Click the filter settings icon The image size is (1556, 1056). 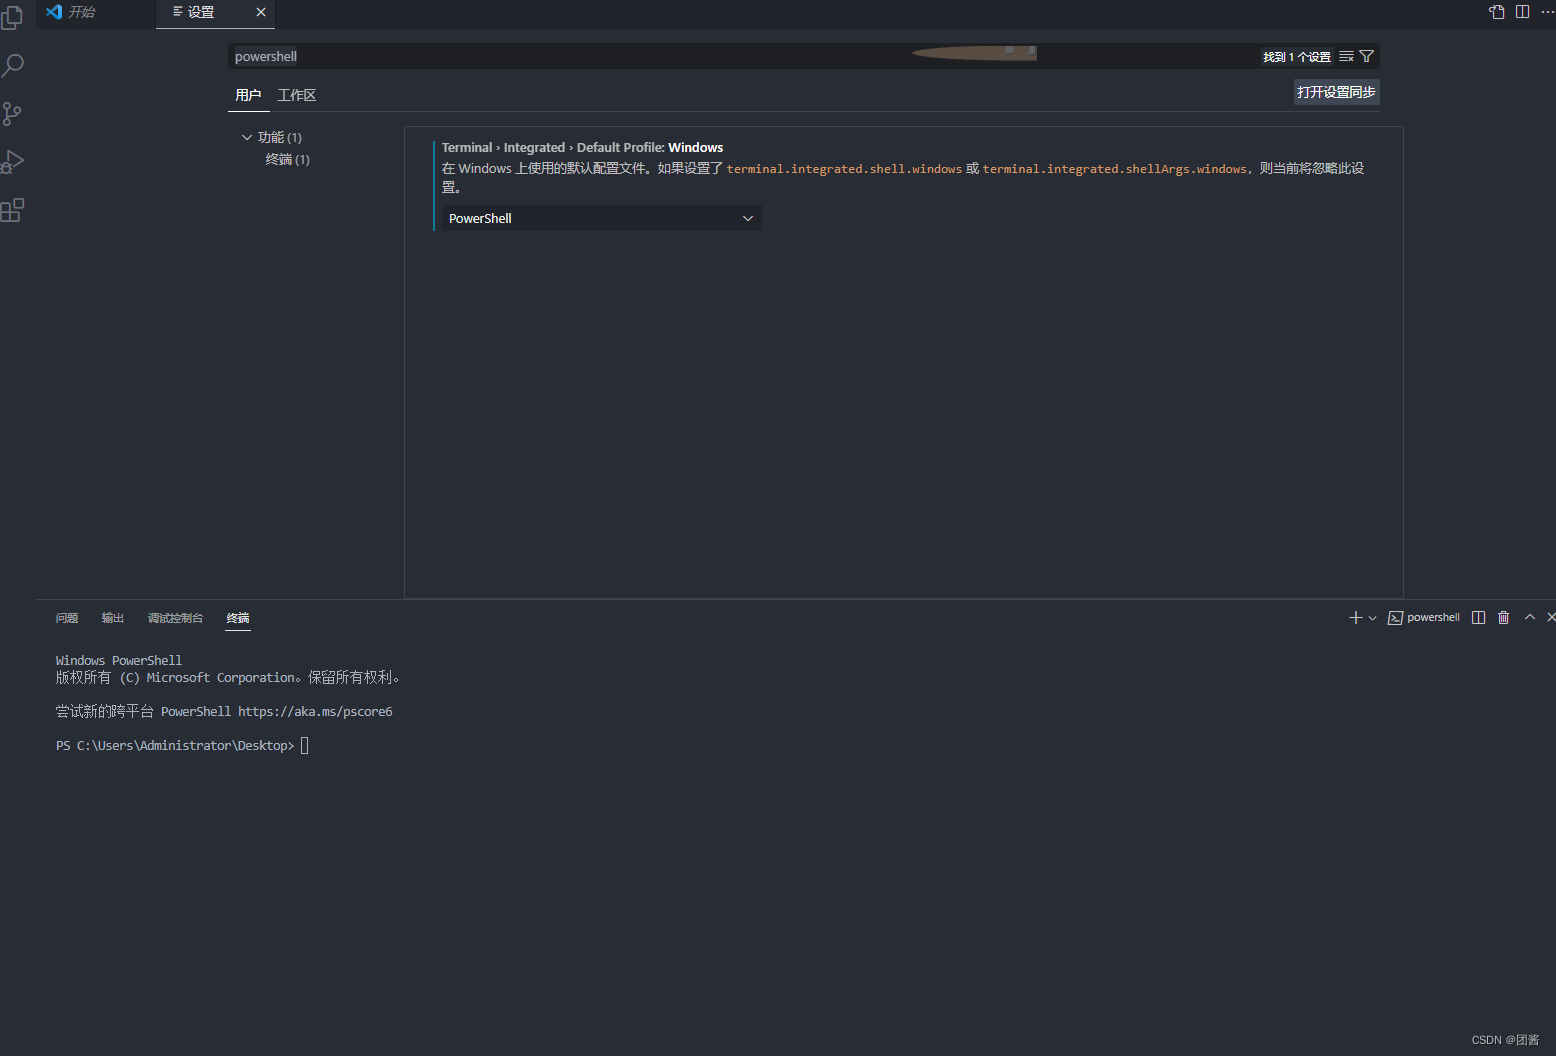(x=1366, y=56)
